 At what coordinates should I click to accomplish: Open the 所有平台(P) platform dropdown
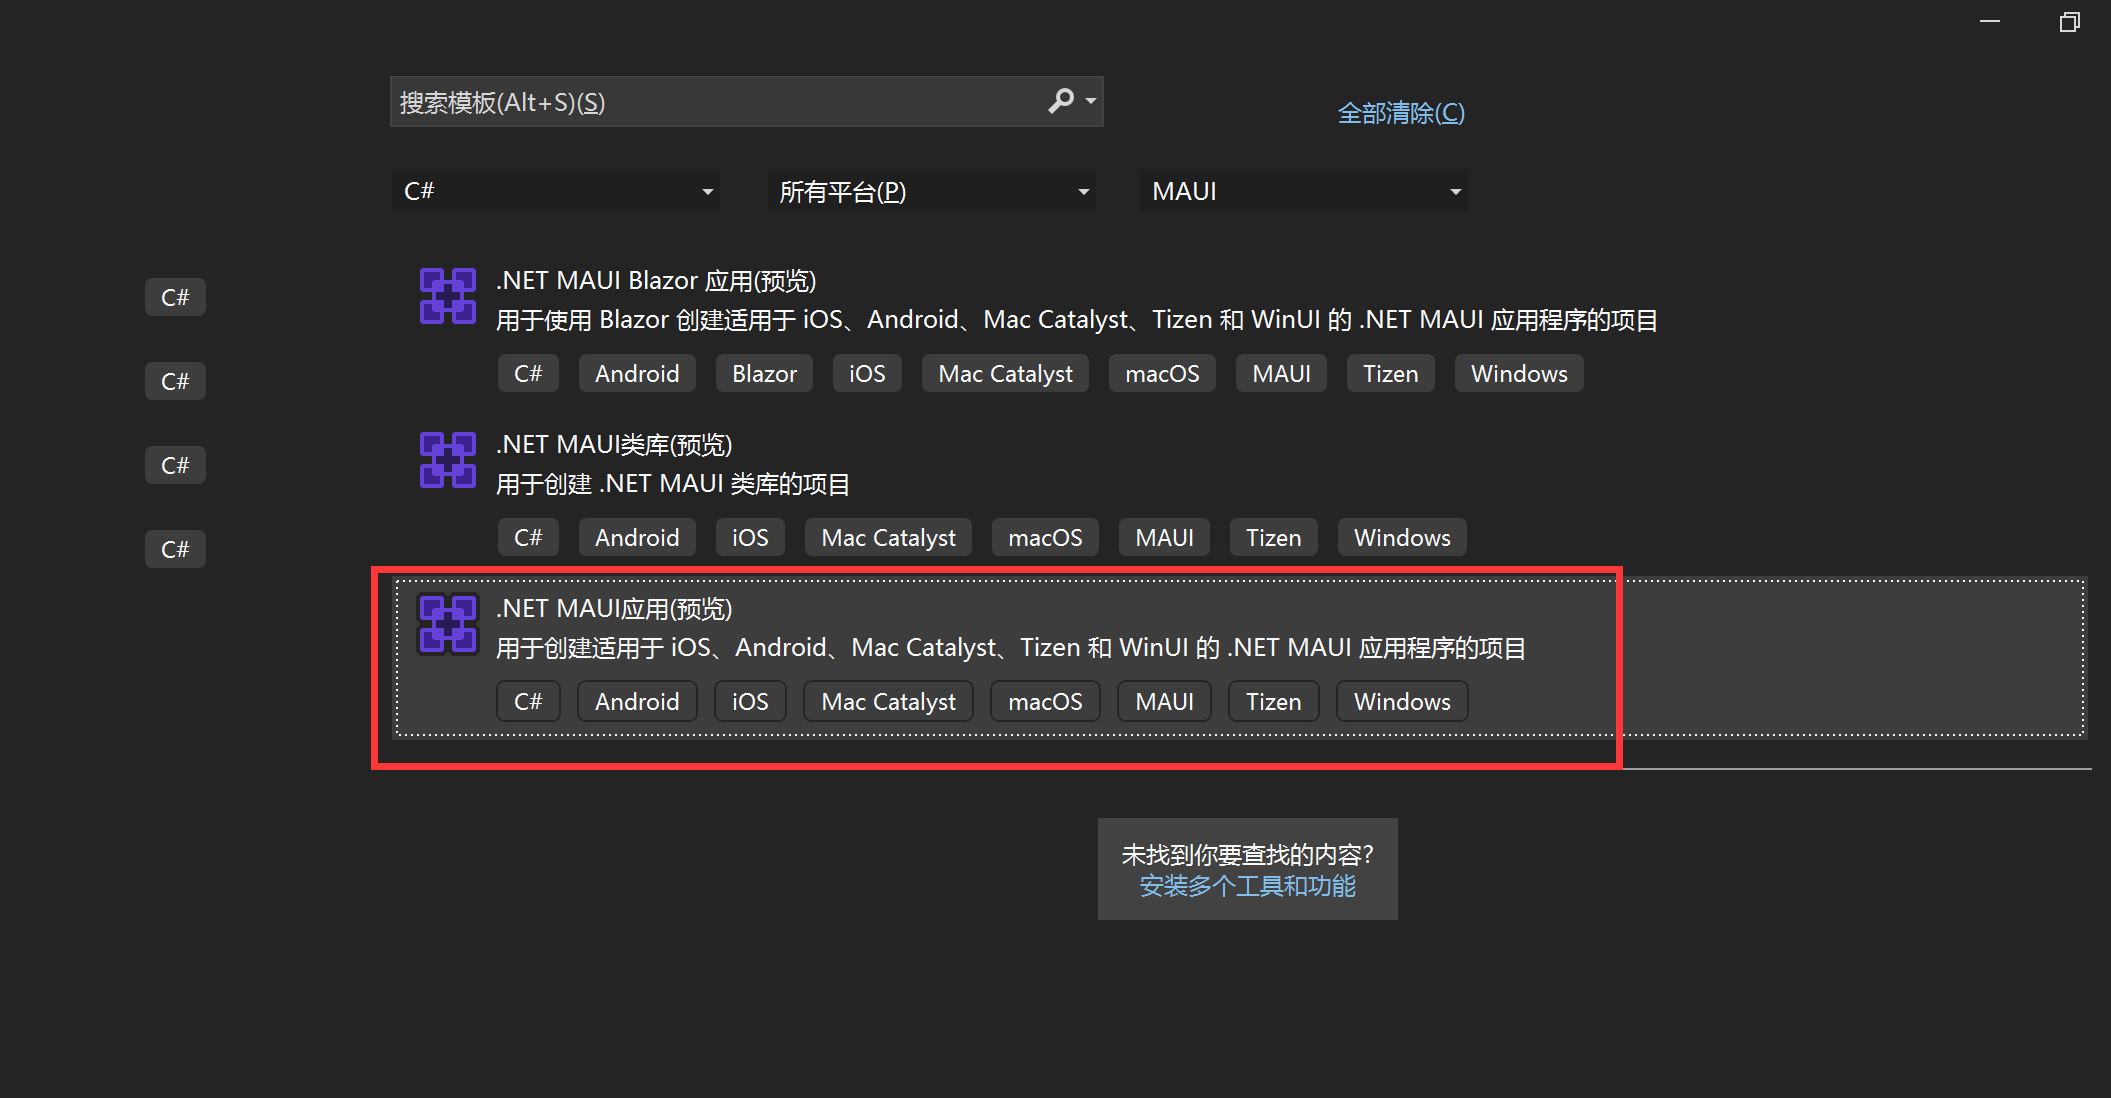[x=932, y=191]
